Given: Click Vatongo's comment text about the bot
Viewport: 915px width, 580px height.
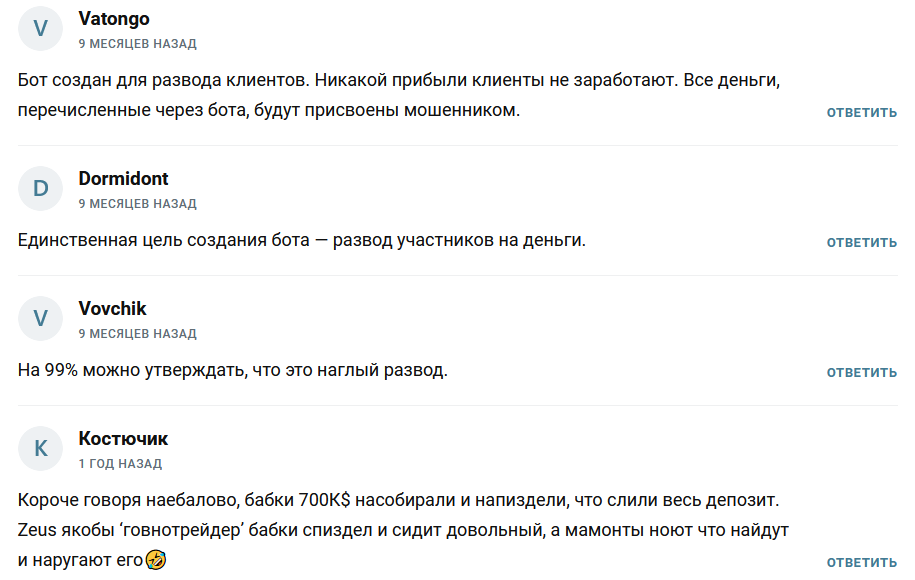Looking at the screenshot, I should click(x=399, y=95).
